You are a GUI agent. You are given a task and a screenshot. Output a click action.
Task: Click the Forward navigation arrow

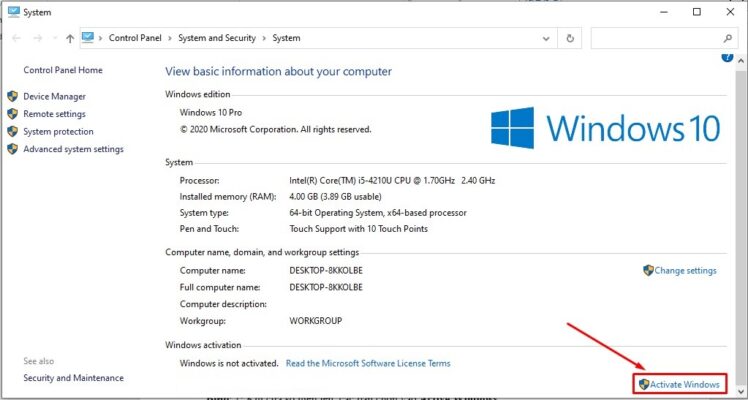click(38, 38)
